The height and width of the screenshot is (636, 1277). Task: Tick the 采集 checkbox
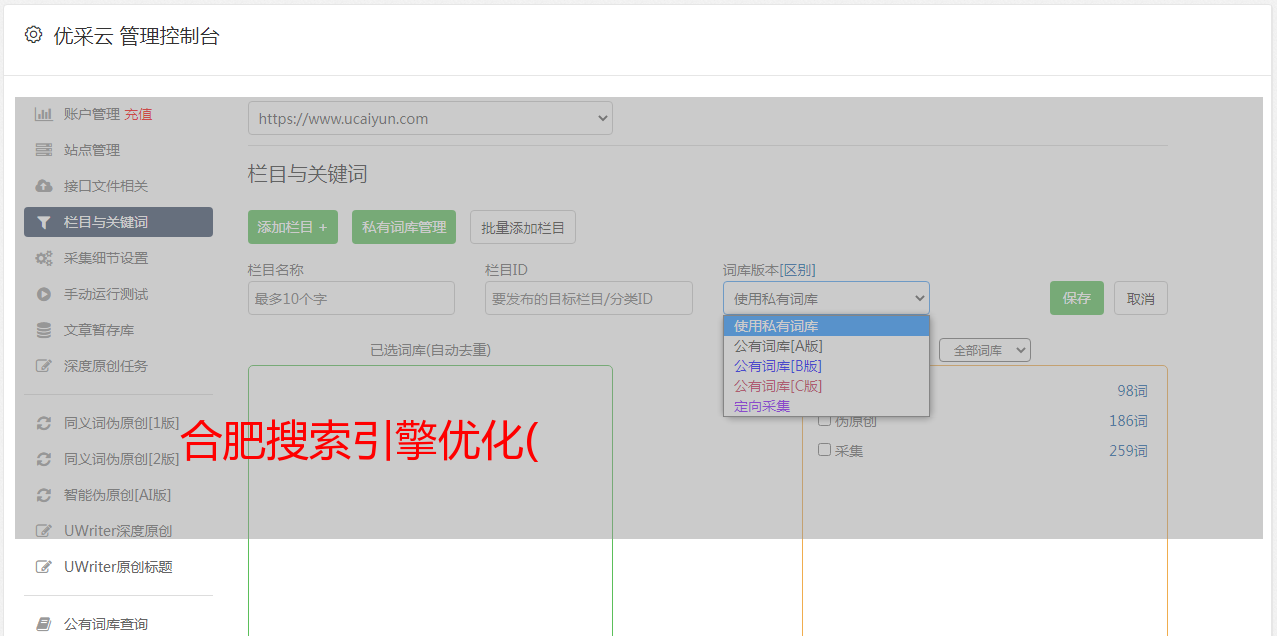825,450
